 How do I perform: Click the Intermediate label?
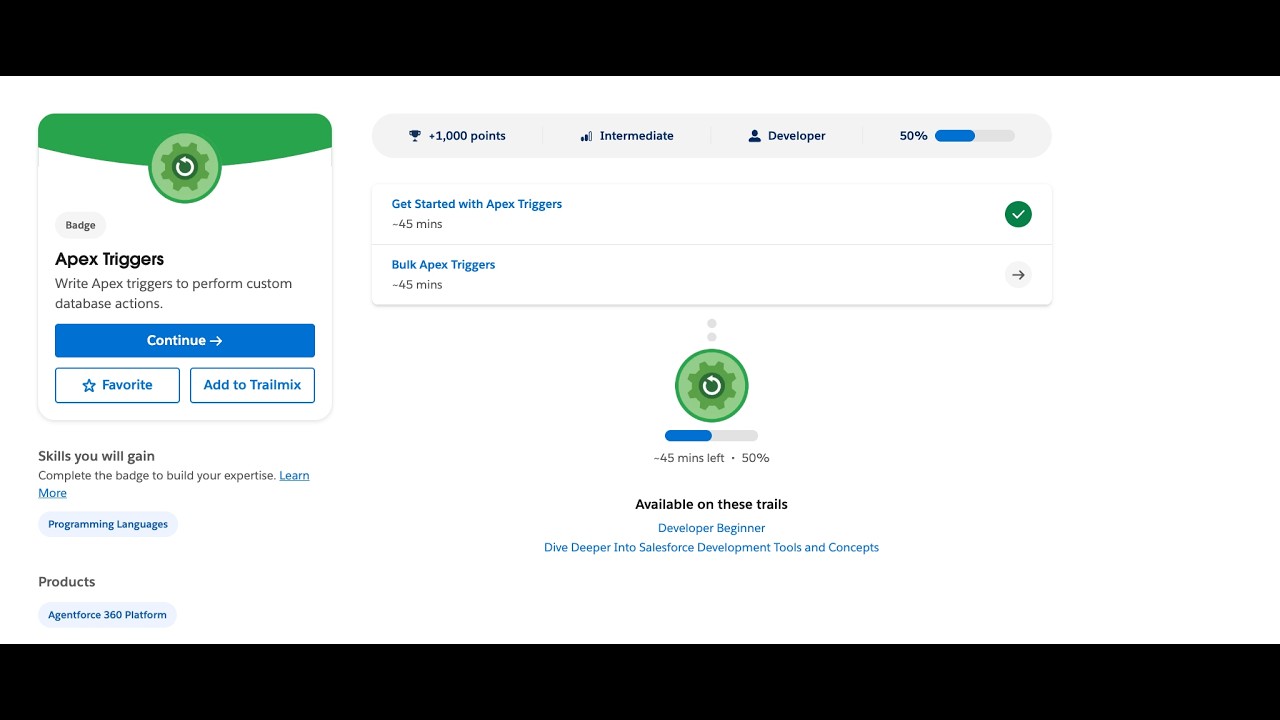pyautogui.click(x=637, y=136)
